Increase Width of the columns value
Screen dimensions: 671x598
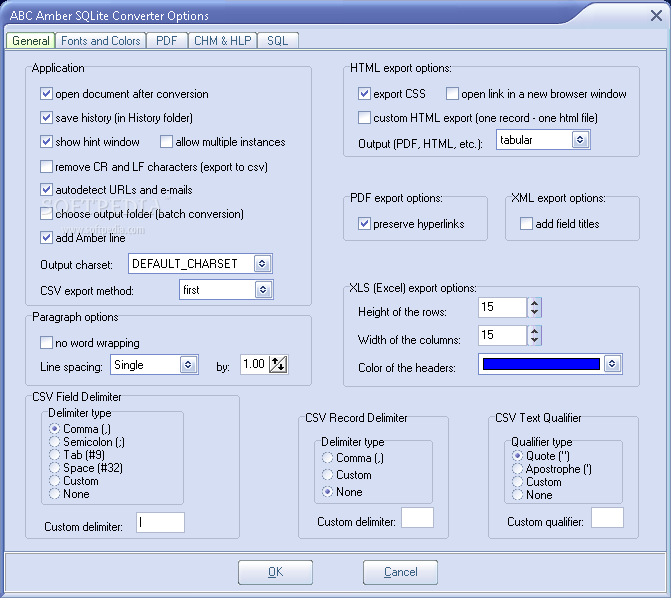click(x=534, y=330)
